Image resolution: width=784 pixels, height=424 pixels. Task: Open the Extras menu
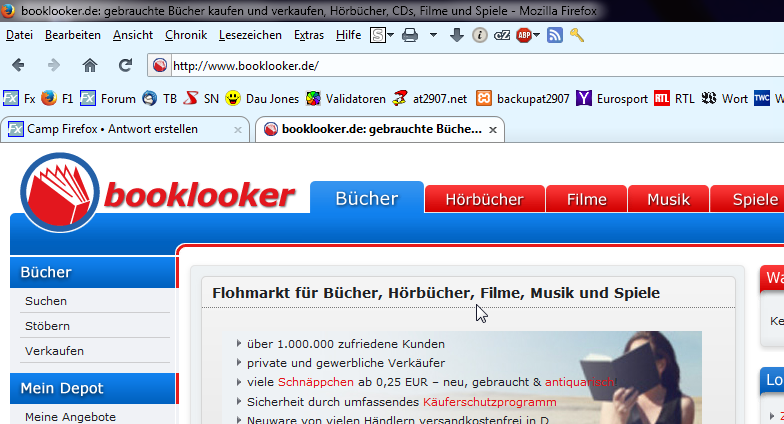point(308,35)
